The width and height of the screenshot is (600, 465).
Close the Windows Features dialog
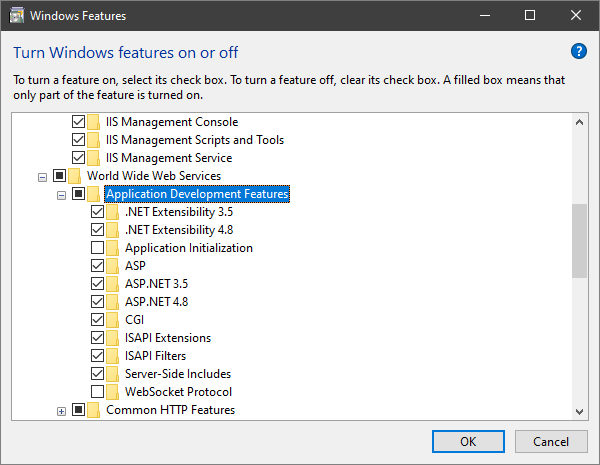click(x=576, y=15)
